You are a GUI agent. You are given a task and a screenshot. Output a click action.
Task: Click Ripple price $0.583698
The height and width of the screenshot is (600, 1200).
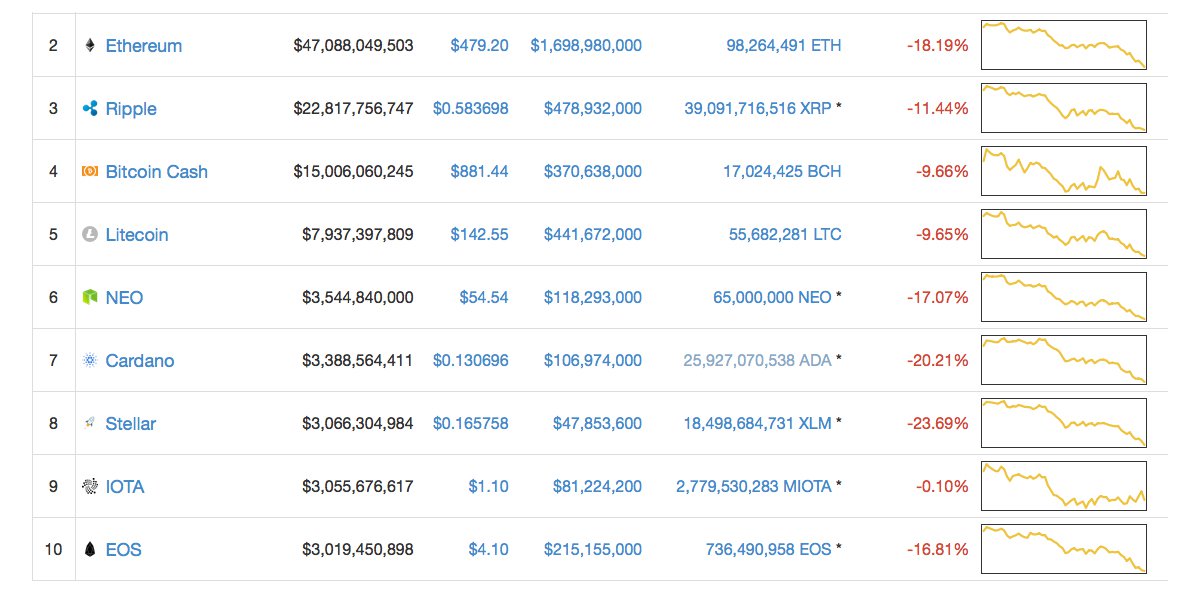click(x=471, y=108)
